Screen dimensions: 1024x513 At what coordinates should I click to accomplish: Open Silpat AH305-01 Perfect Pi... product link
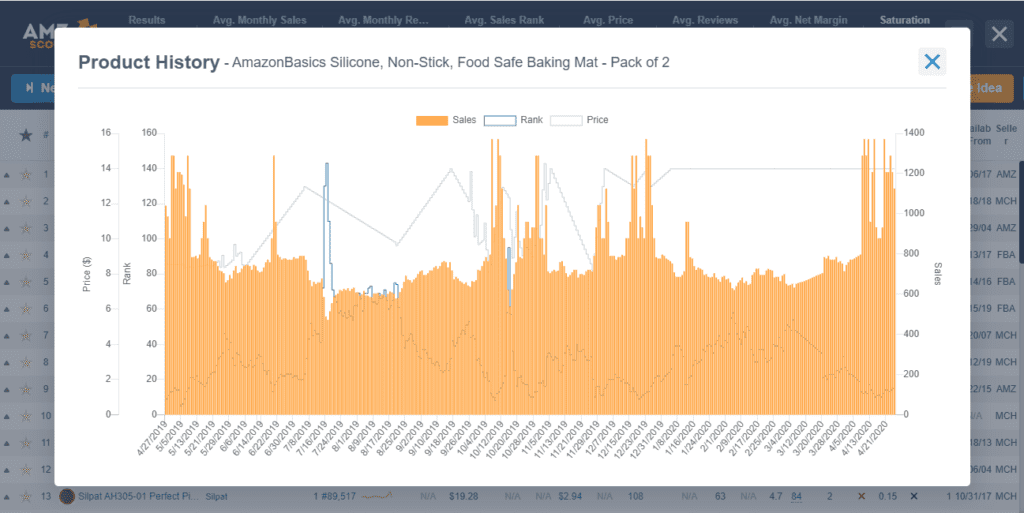pos(138,497)
